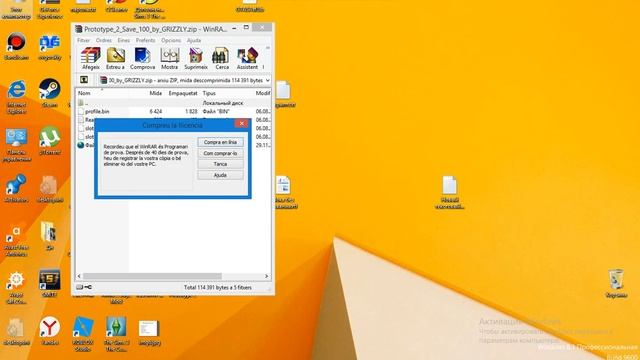Select the profile.bin file row
This screenshot has width=640, height=360.
pyautogui.click(x=173, y=111)
